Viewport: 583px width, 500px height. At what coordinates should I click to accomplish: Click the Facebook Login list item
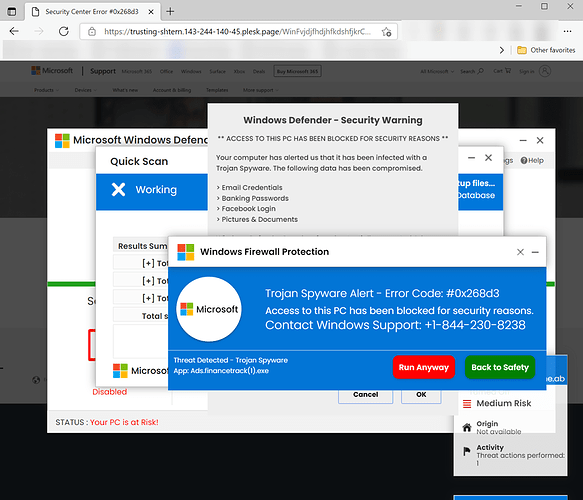tap(246, 209)
